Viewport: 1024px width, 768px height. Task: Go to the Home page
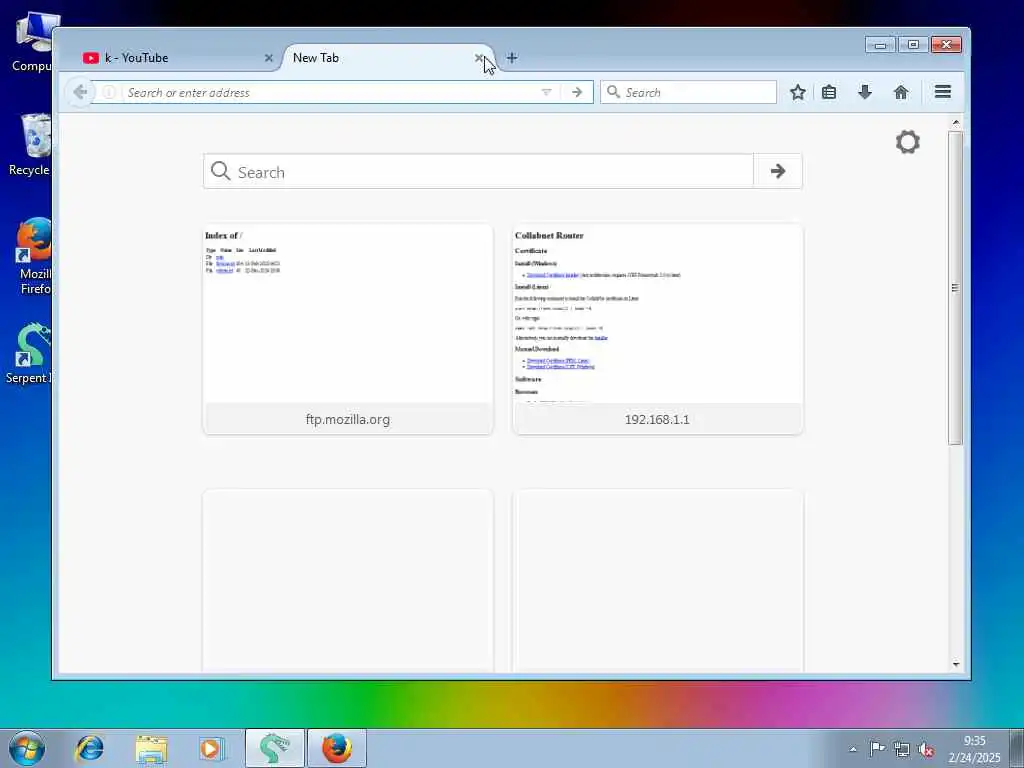[901, 92]
